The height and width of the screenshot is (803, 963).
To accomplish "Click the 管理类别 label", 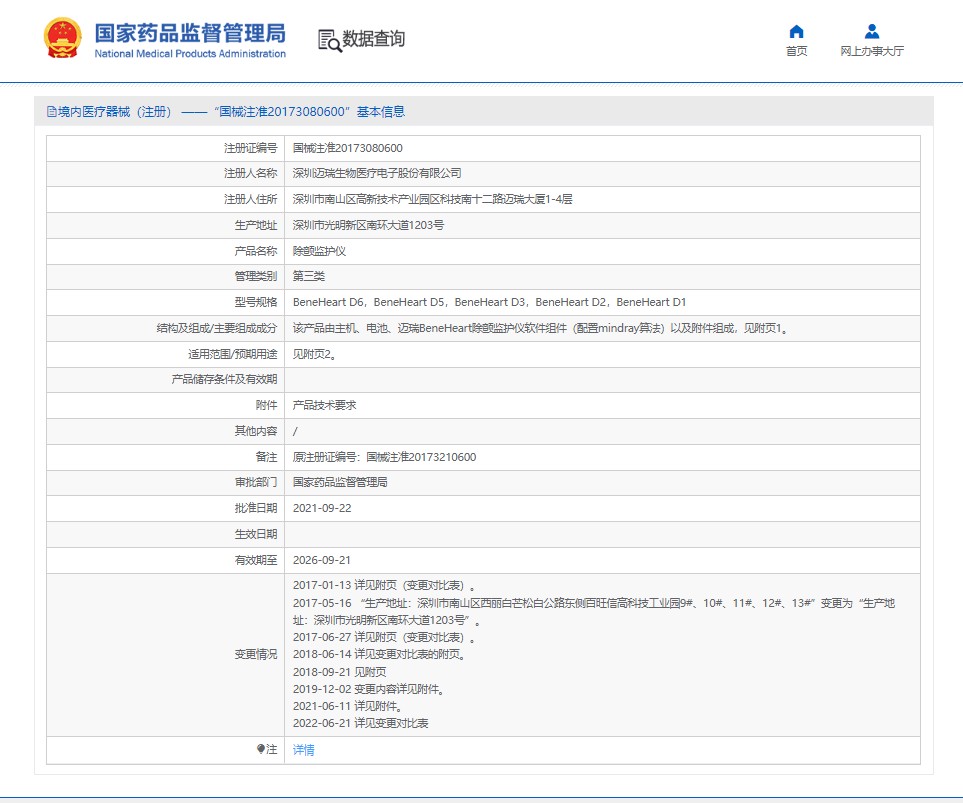I will click(x=256, y=276).
